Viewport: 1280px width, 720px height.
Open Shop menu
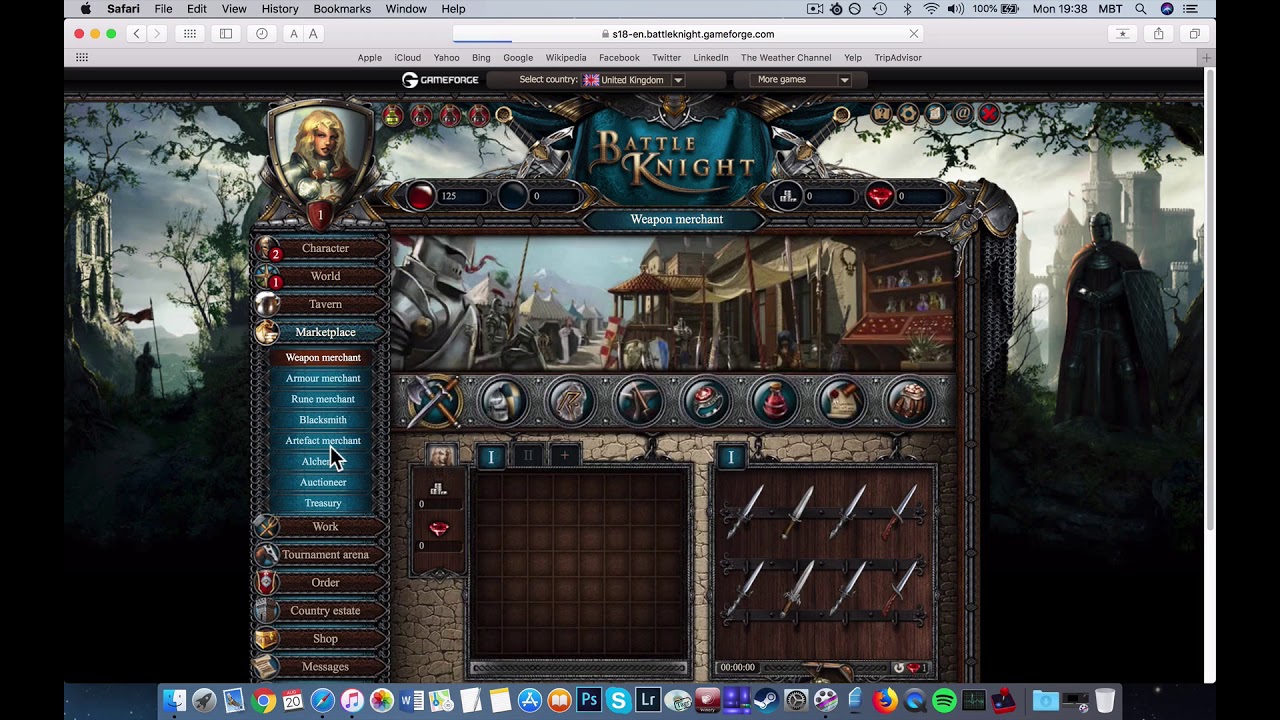pos(325,638)
